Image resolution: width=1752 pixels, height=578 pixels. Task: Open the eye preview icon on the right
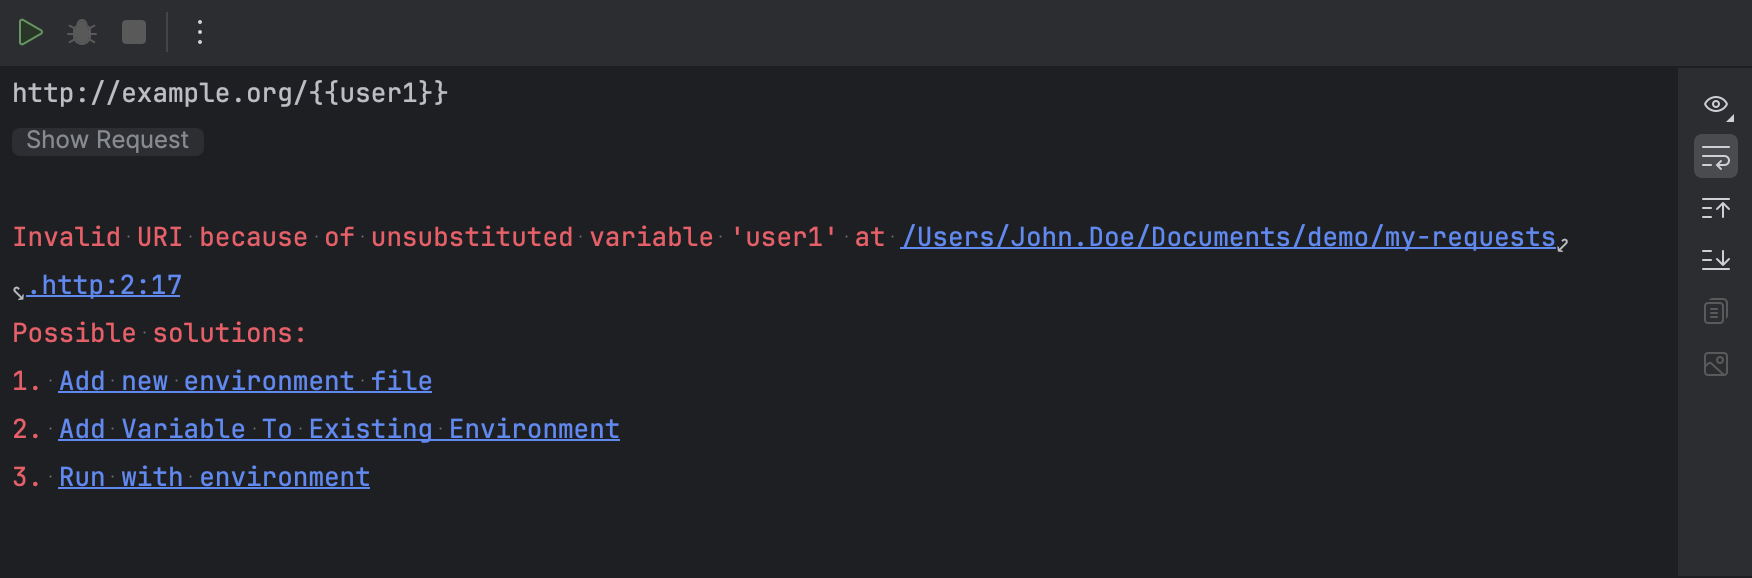(1715, 104)
